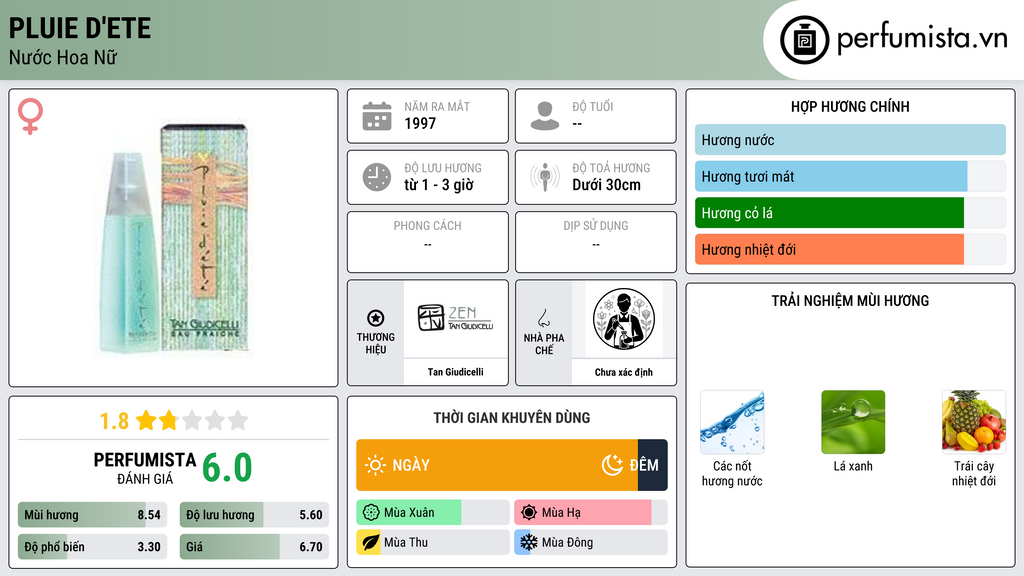Click the flower icon for Mùa Xuân
Screen dimensions: 1024x576
point(371,513)
